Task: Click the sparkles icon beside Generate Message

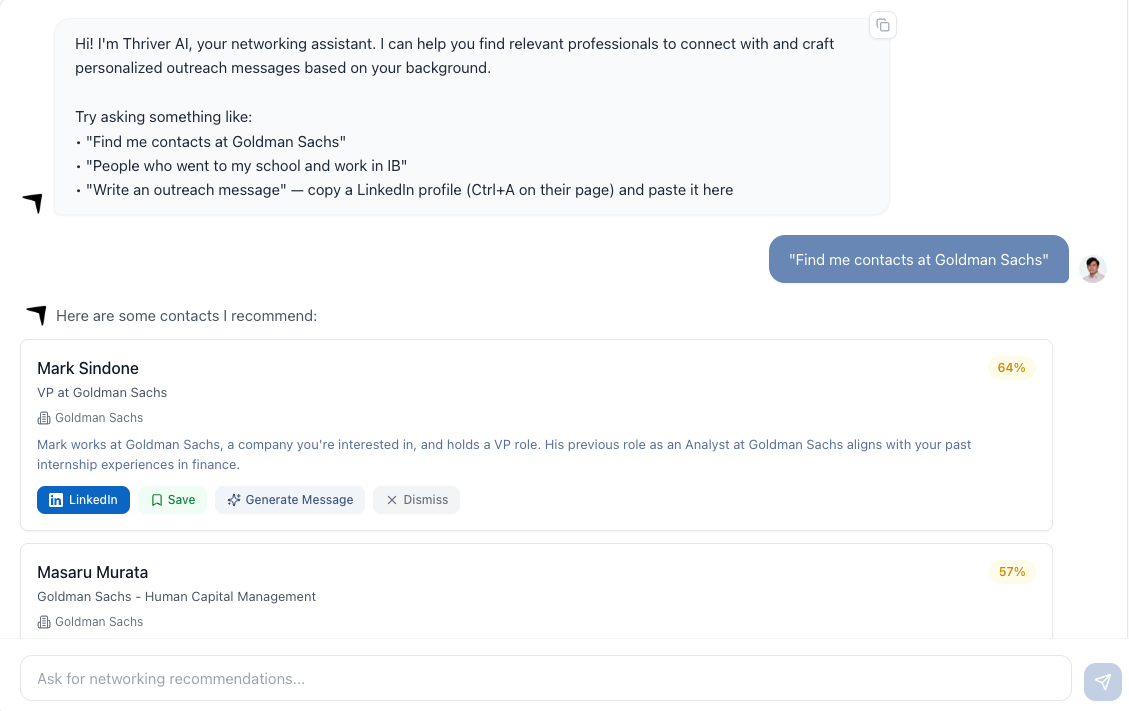Action: [x=235, y=499]
